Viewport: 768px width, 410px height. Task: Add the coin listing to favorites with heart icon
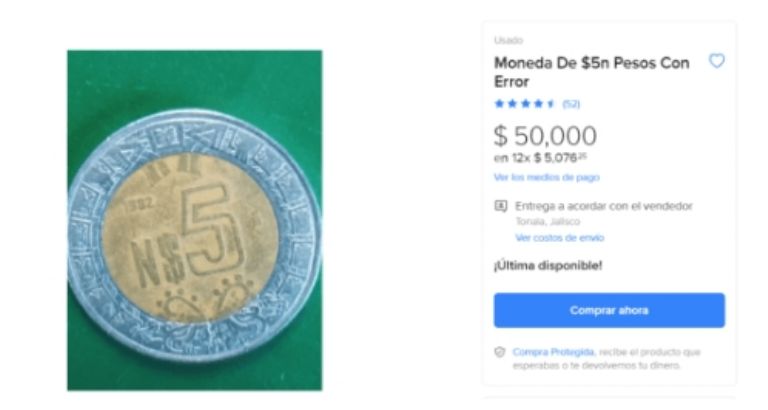[717, 61]
